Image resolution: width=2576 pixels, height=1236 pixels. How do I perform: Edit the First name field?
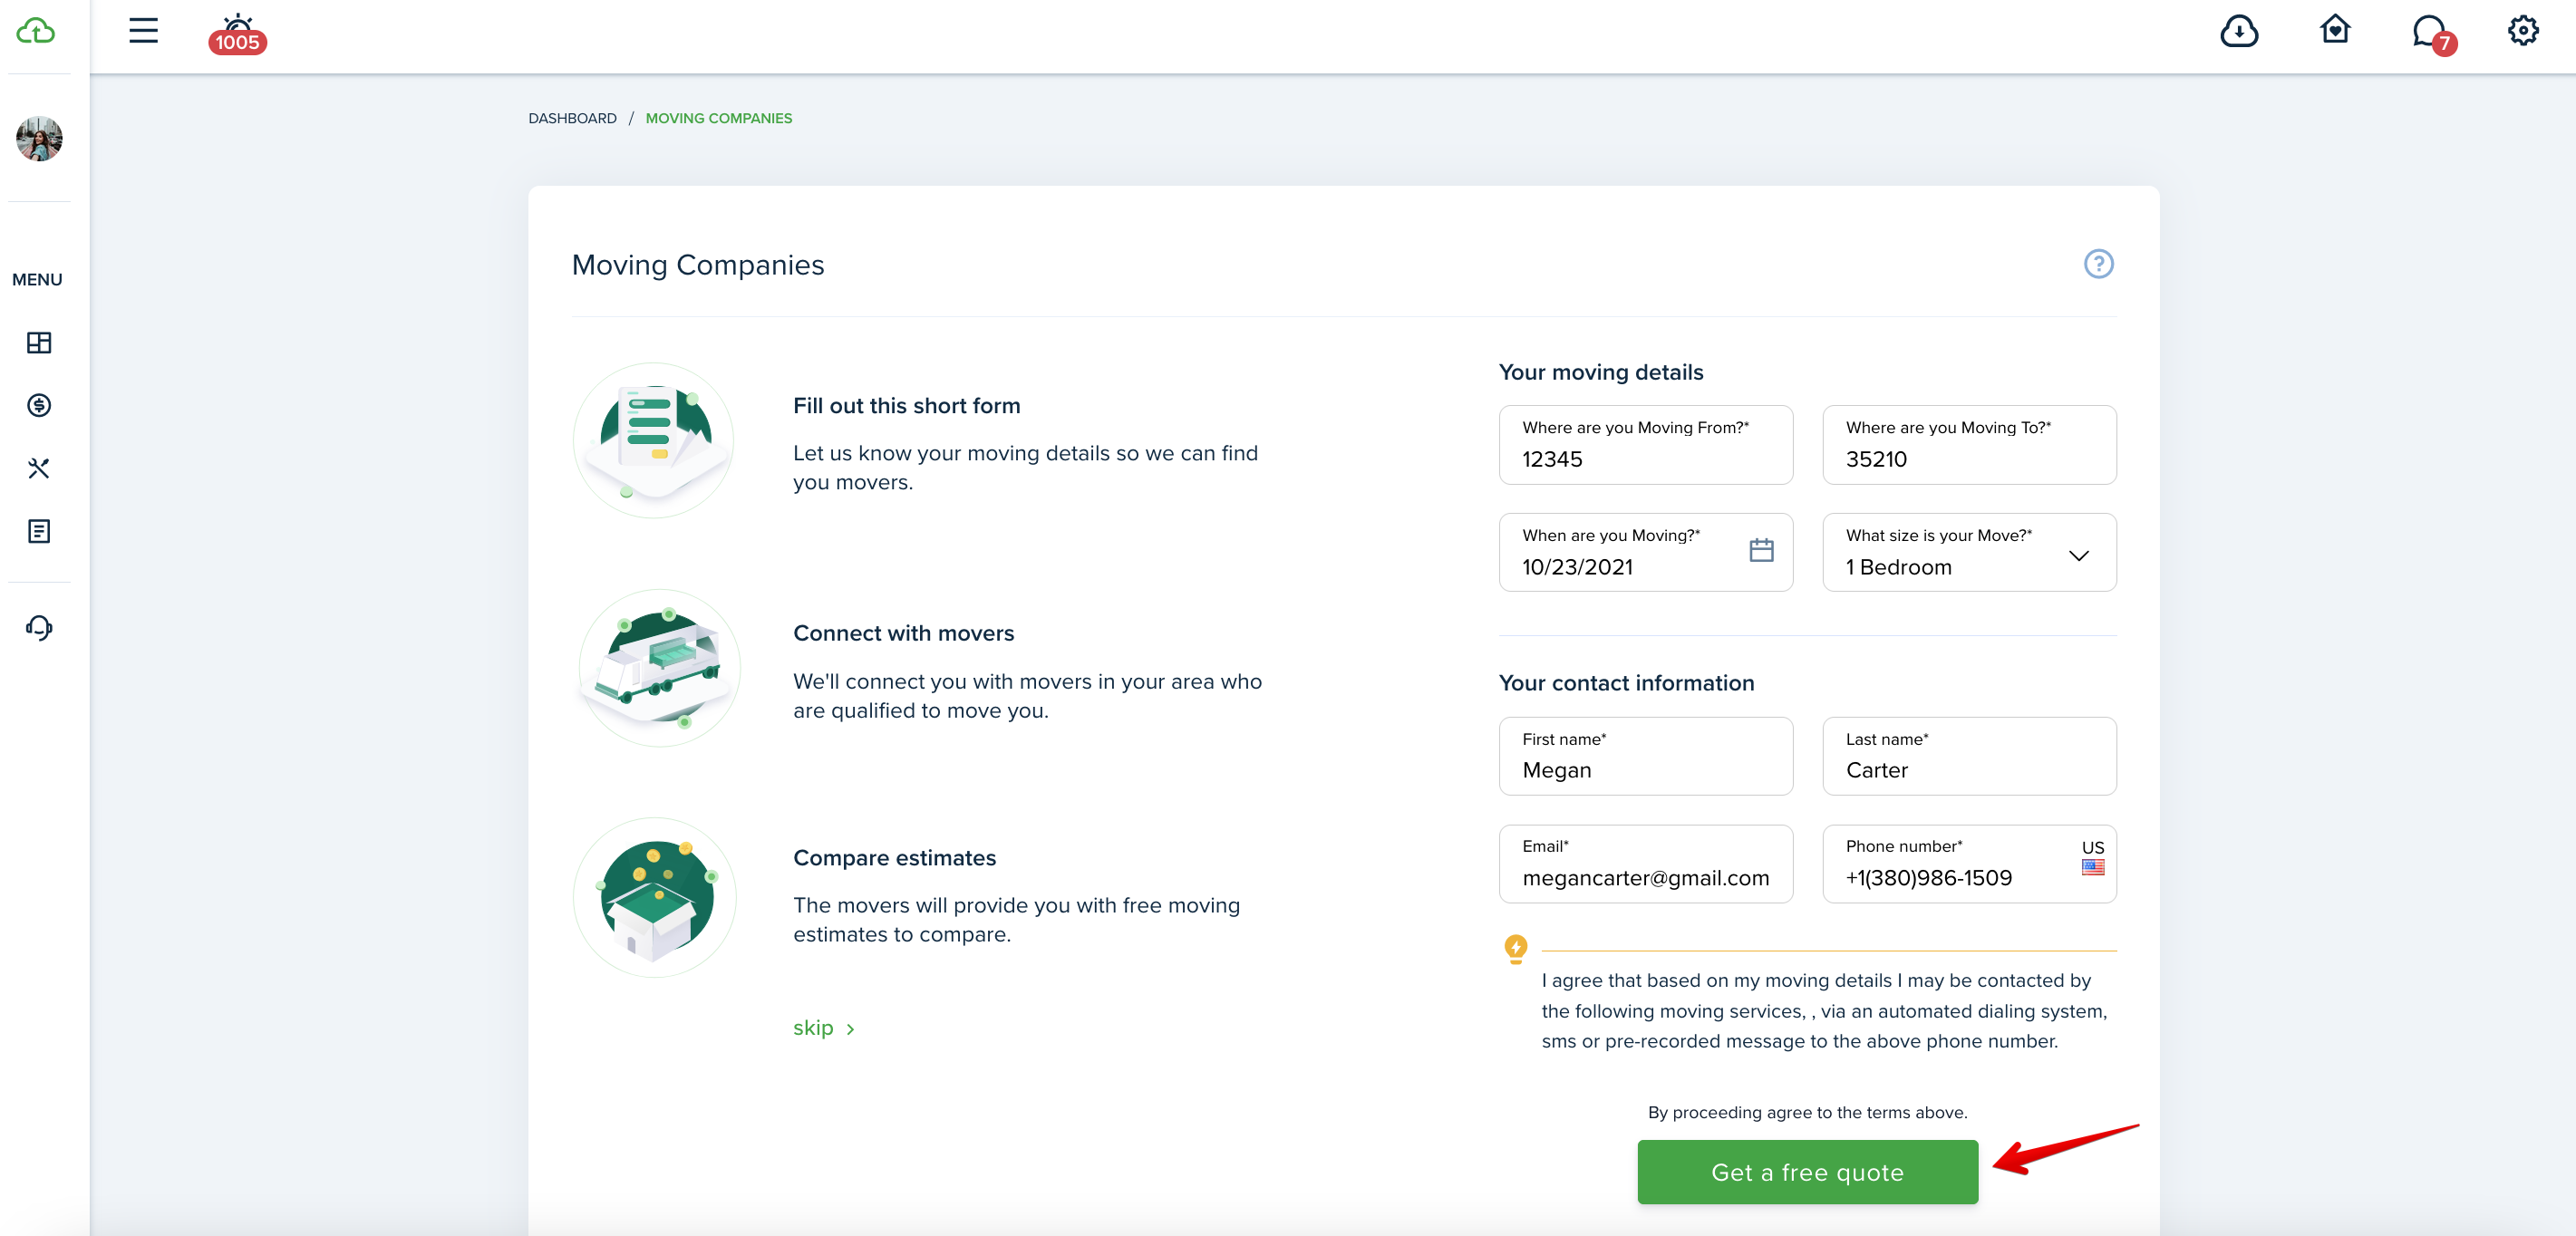1645,756
